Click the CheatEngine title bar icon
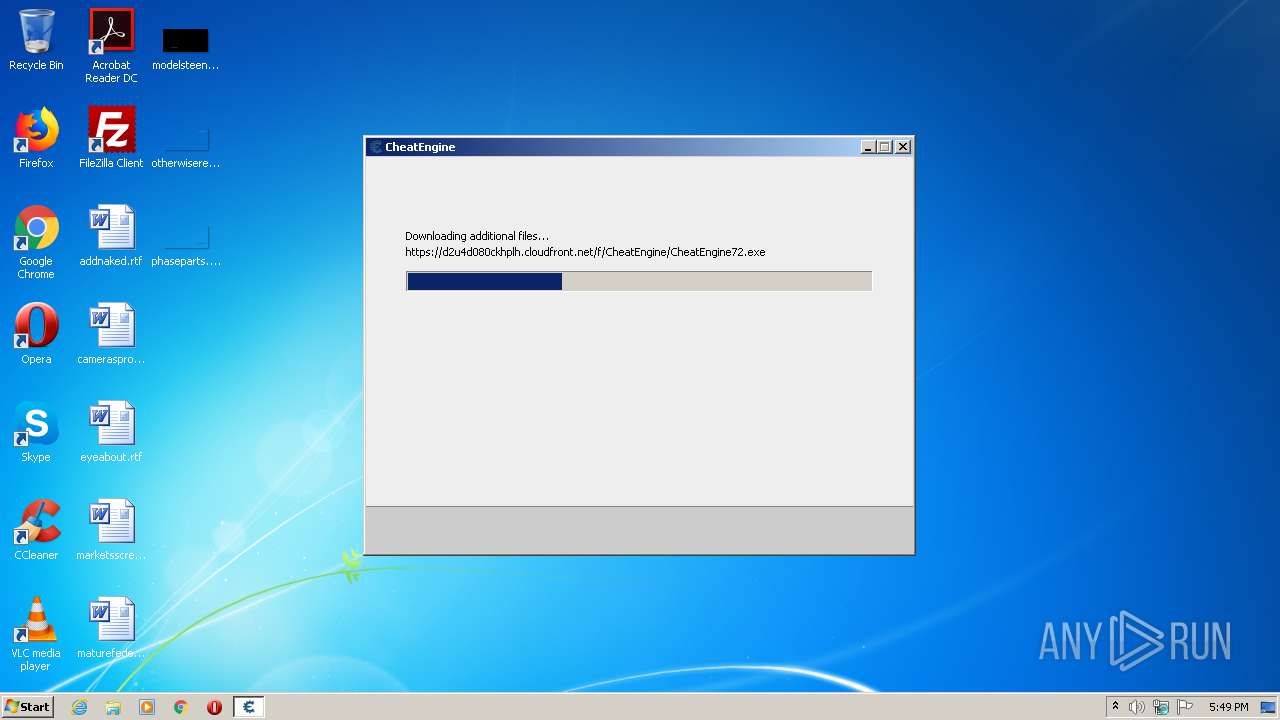Image resolution: width=1280 pixels, height=720 pixels. pos(376,147)
